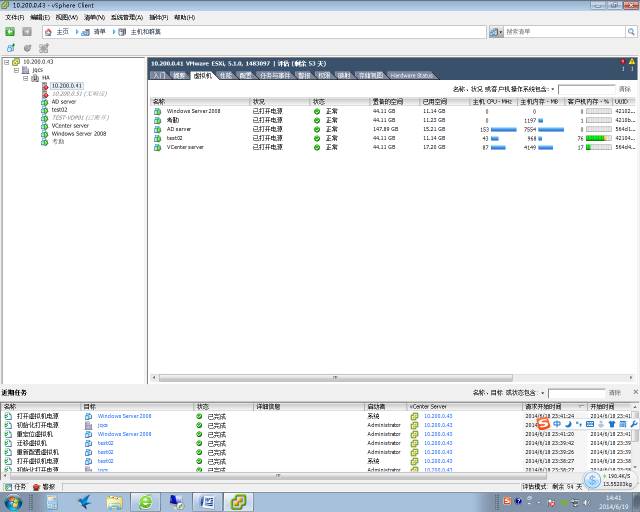Open the 任务 tasks status bar button

point(15,487)
